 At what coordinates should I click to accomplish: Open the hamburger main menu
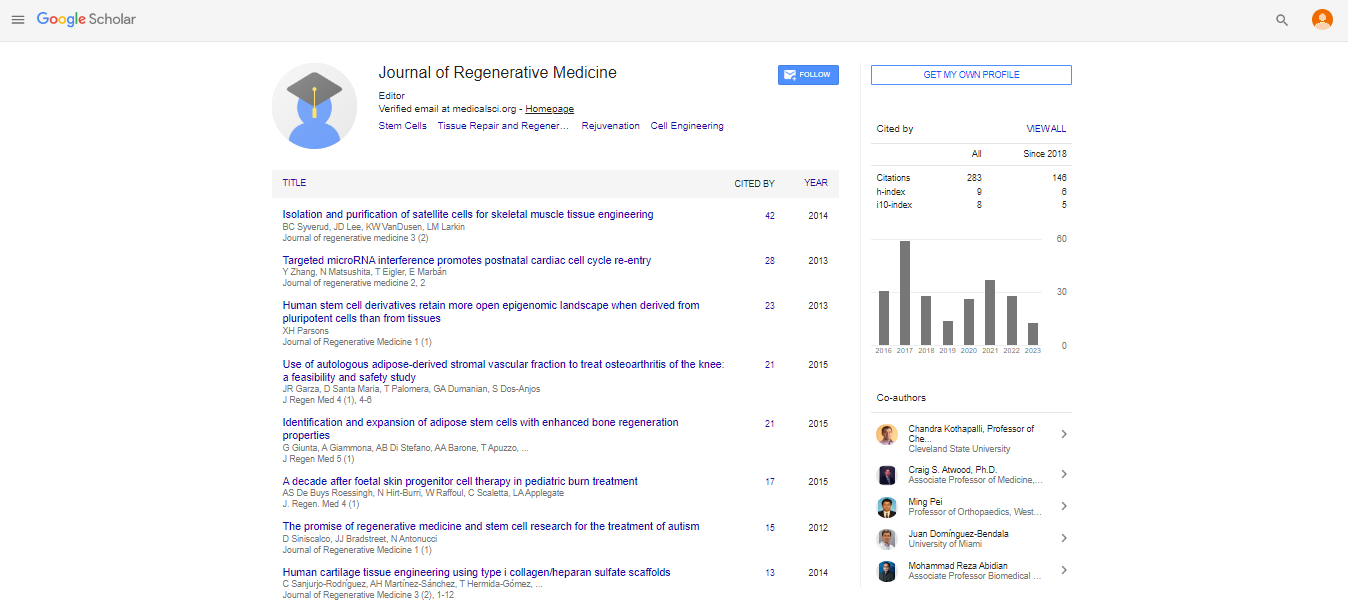coord(17,20)
